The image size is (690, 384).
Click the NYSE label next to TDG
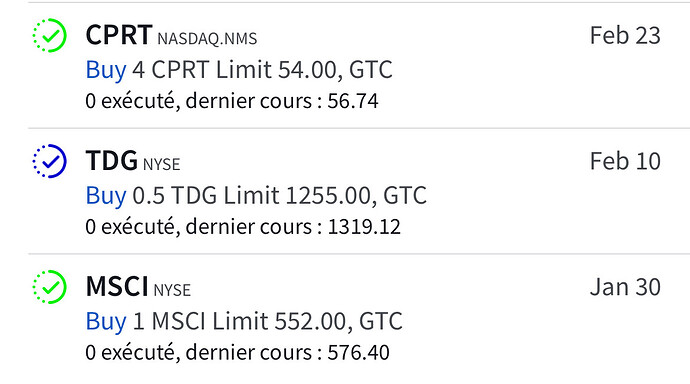[x=161, y=165]
